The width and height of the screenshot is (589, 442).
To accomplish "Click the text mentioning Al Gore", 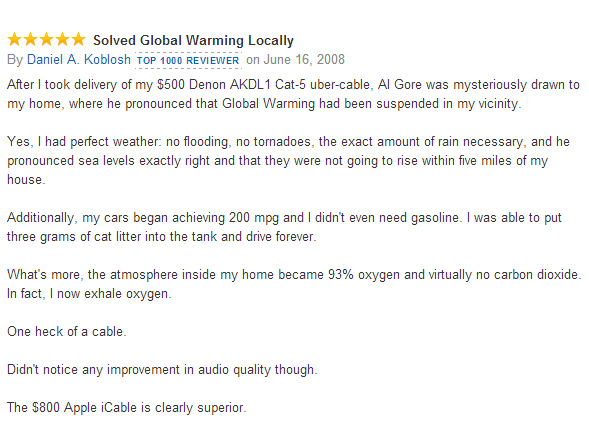I will [396, 84].
